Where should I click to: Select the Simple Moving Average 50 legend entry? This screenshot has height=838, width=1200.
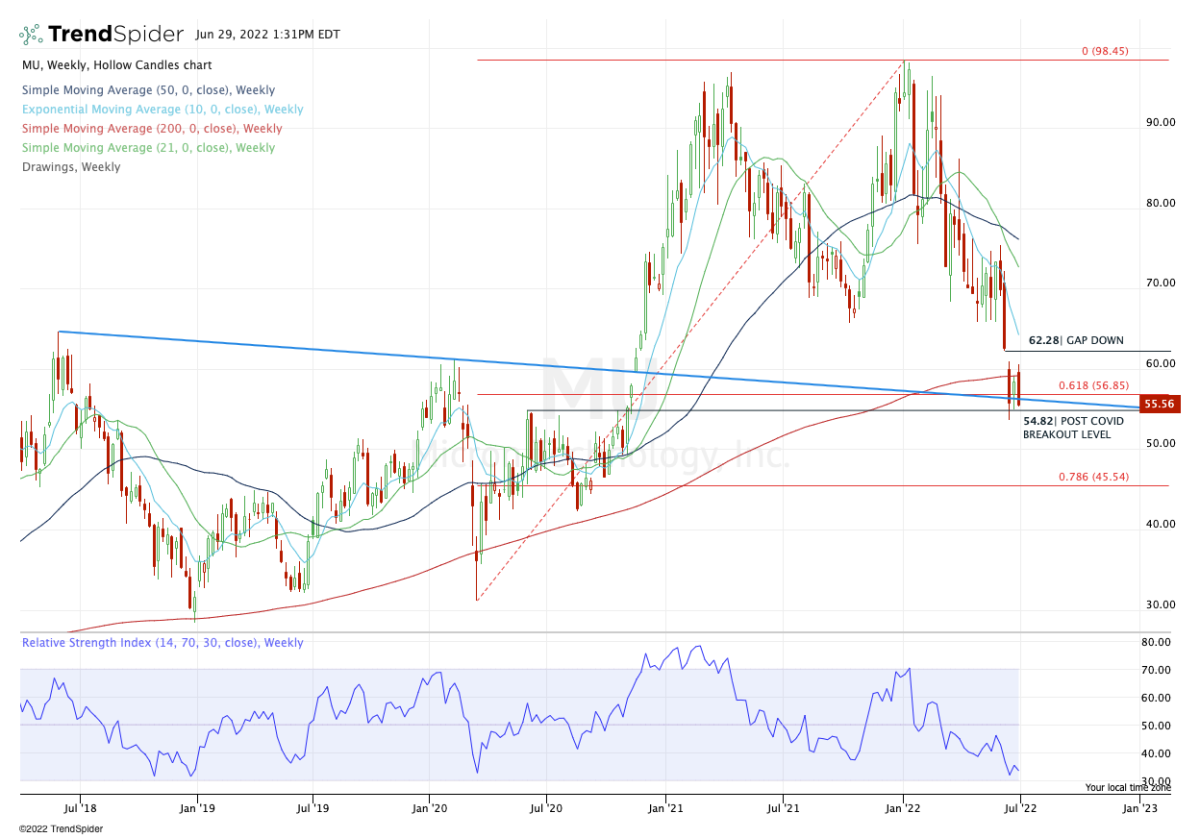[x=146, y=90]
